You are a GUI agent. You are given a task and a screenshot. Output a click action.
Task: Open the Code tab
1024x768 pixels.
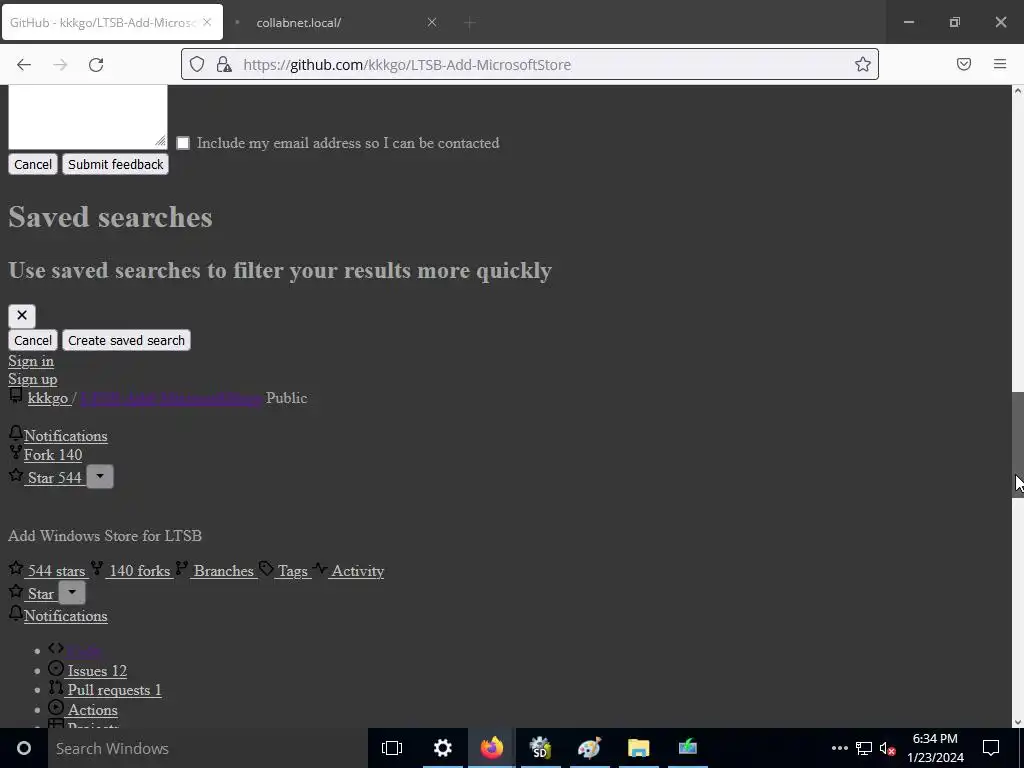click(x=84, y=652)
